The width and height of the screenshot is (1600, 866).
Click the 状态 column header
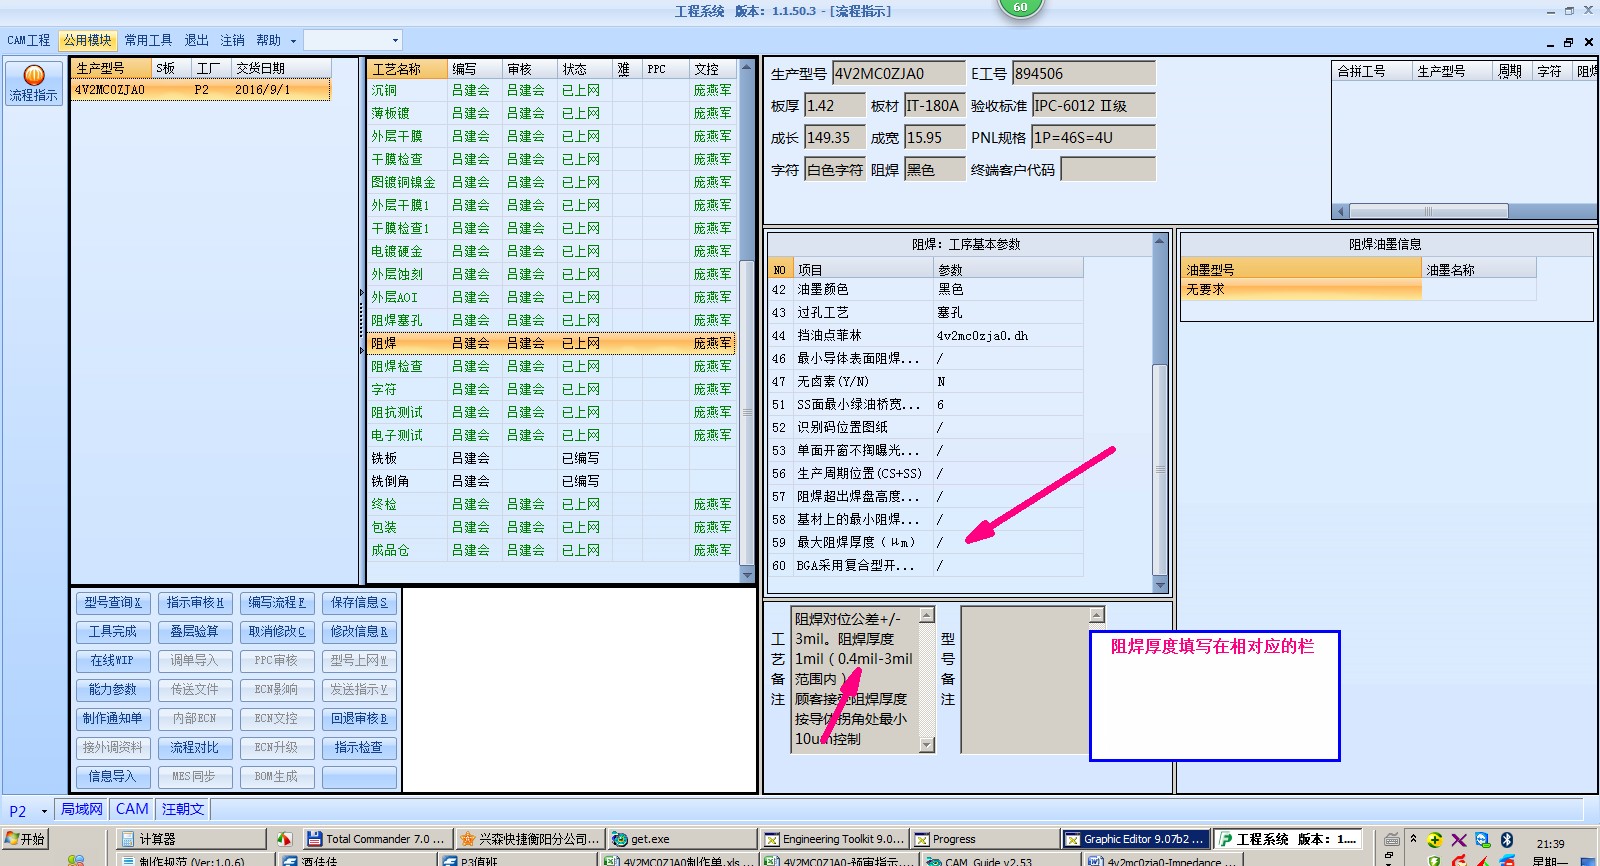pyautogui.click(x=584, y=69)
